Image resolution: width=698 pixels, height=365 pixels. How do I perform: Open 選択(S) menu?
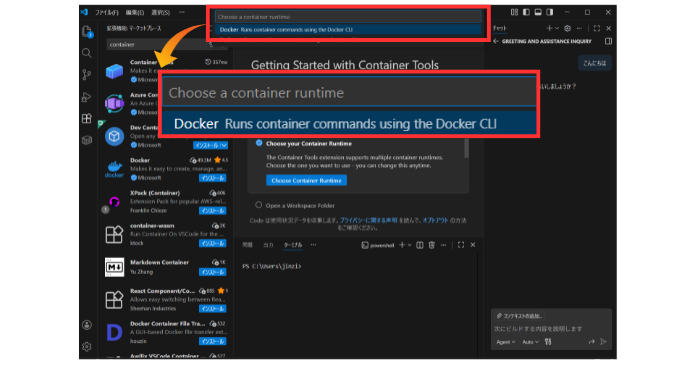[x=160, y=12]
